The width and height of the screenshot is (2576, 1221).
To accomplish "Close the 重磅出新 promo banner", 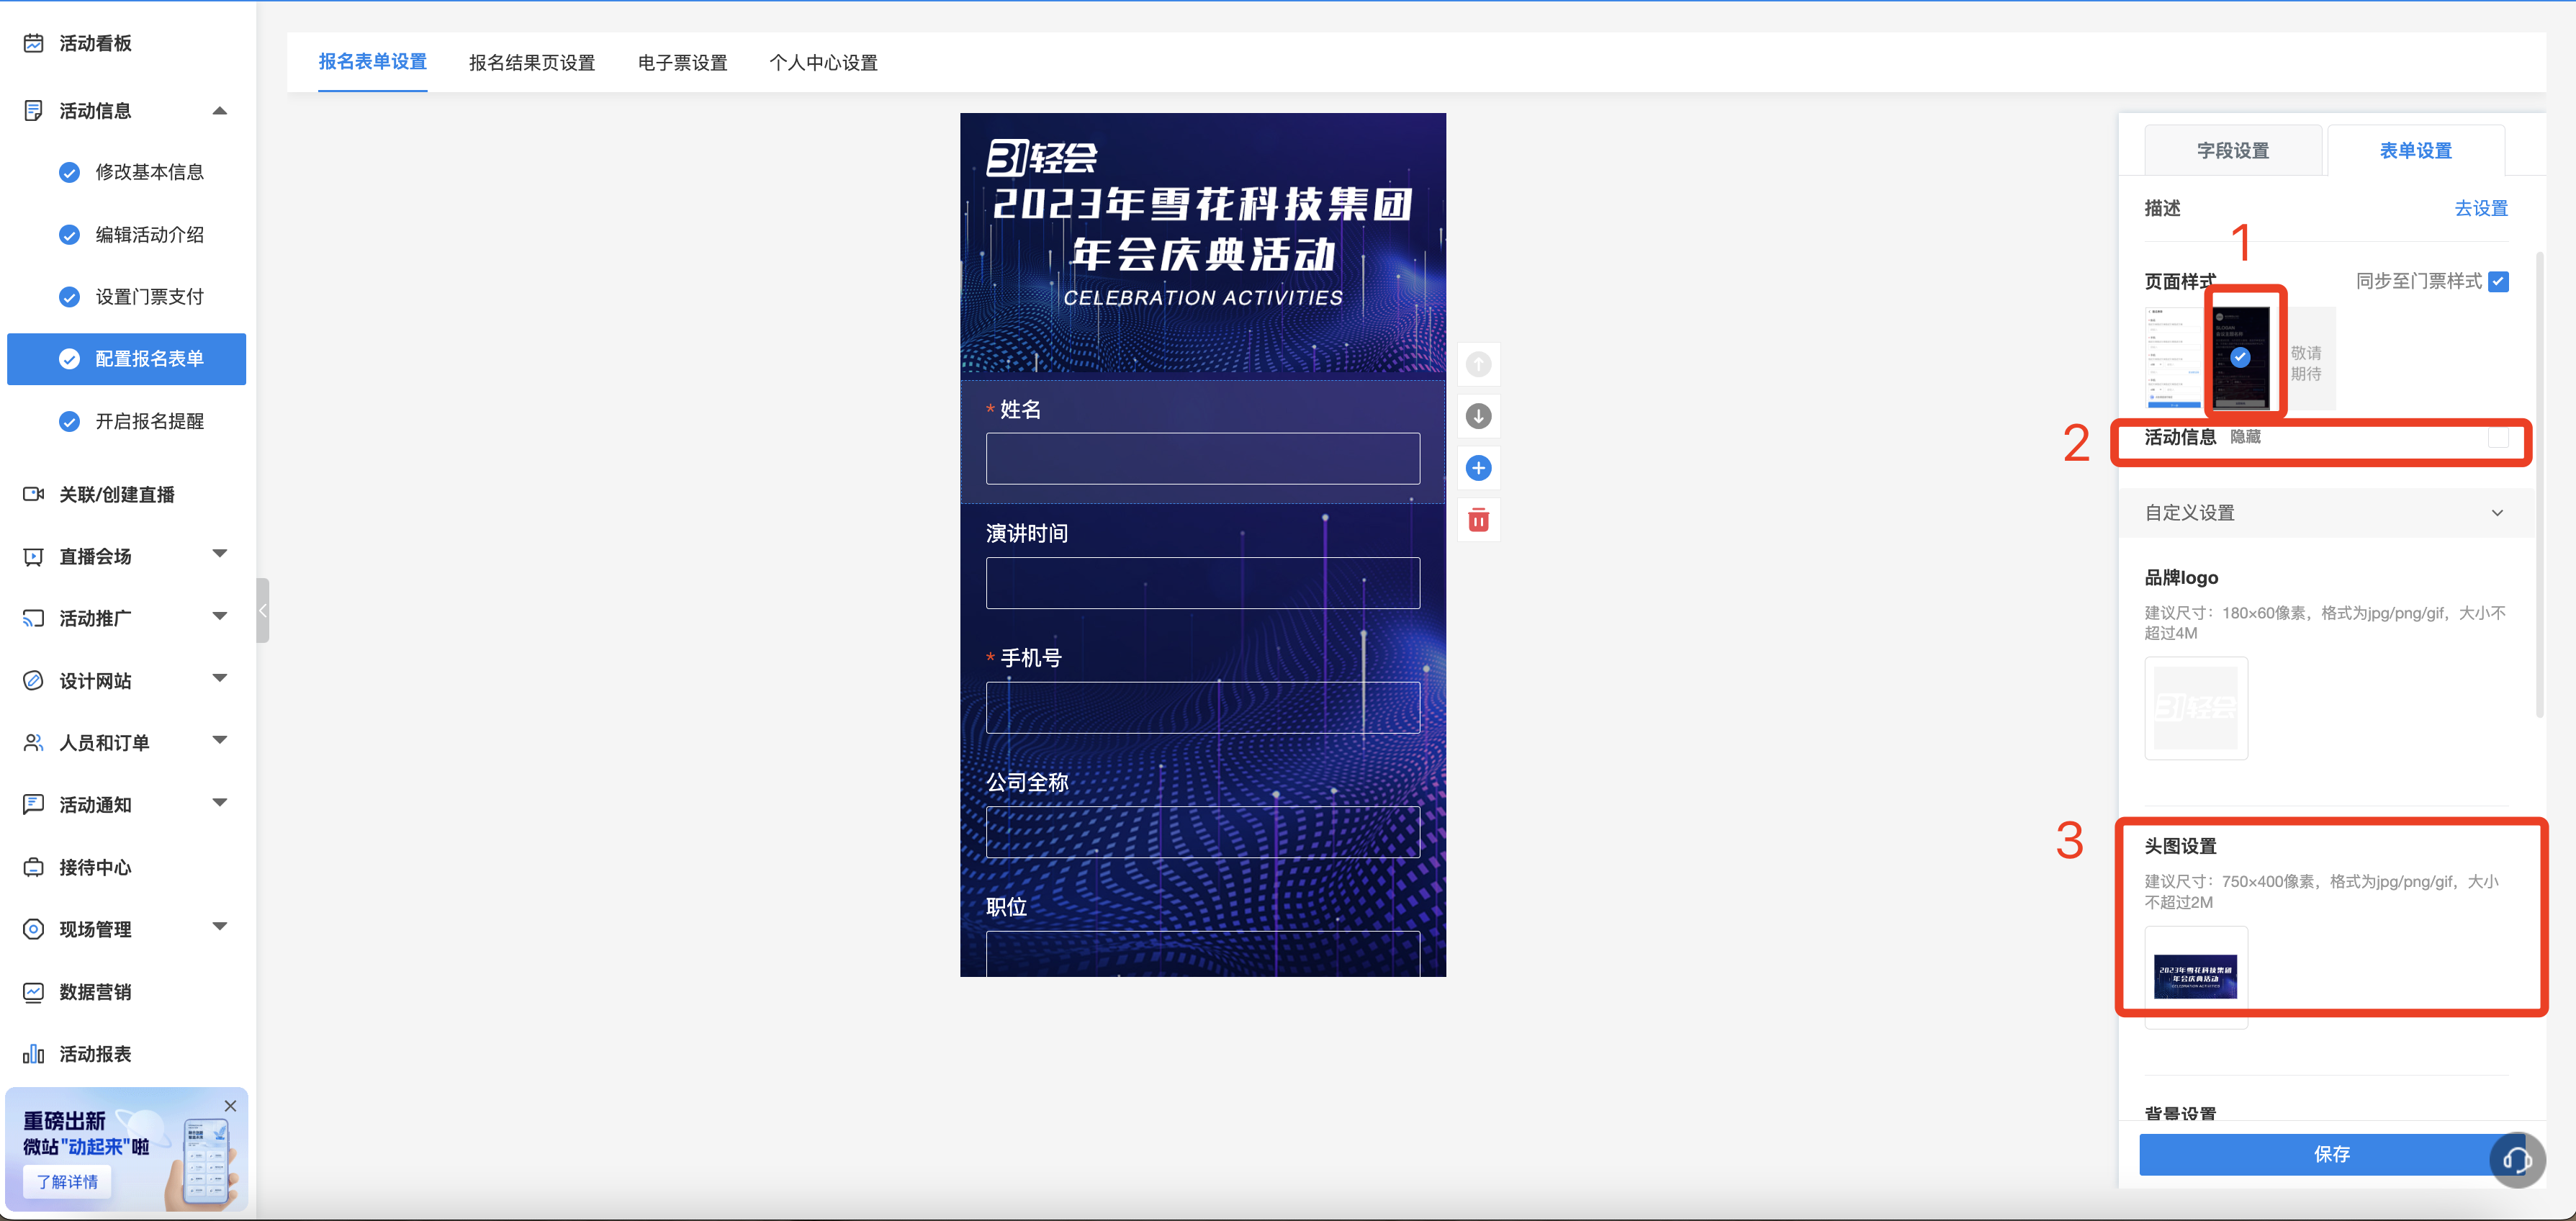I will (x=230, y=1106).
